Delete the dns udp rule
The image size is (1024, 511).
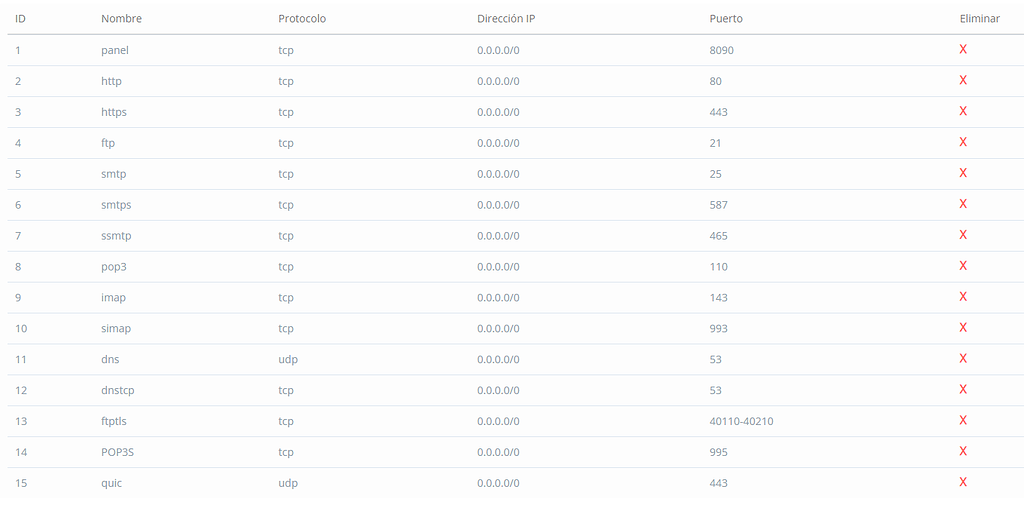(x=963, y=359)
